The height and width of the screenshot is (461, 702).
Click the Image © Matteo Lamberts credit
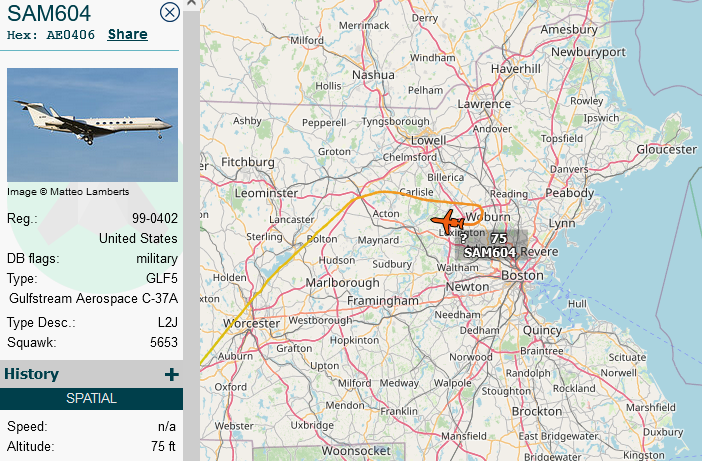pos(68,192)
